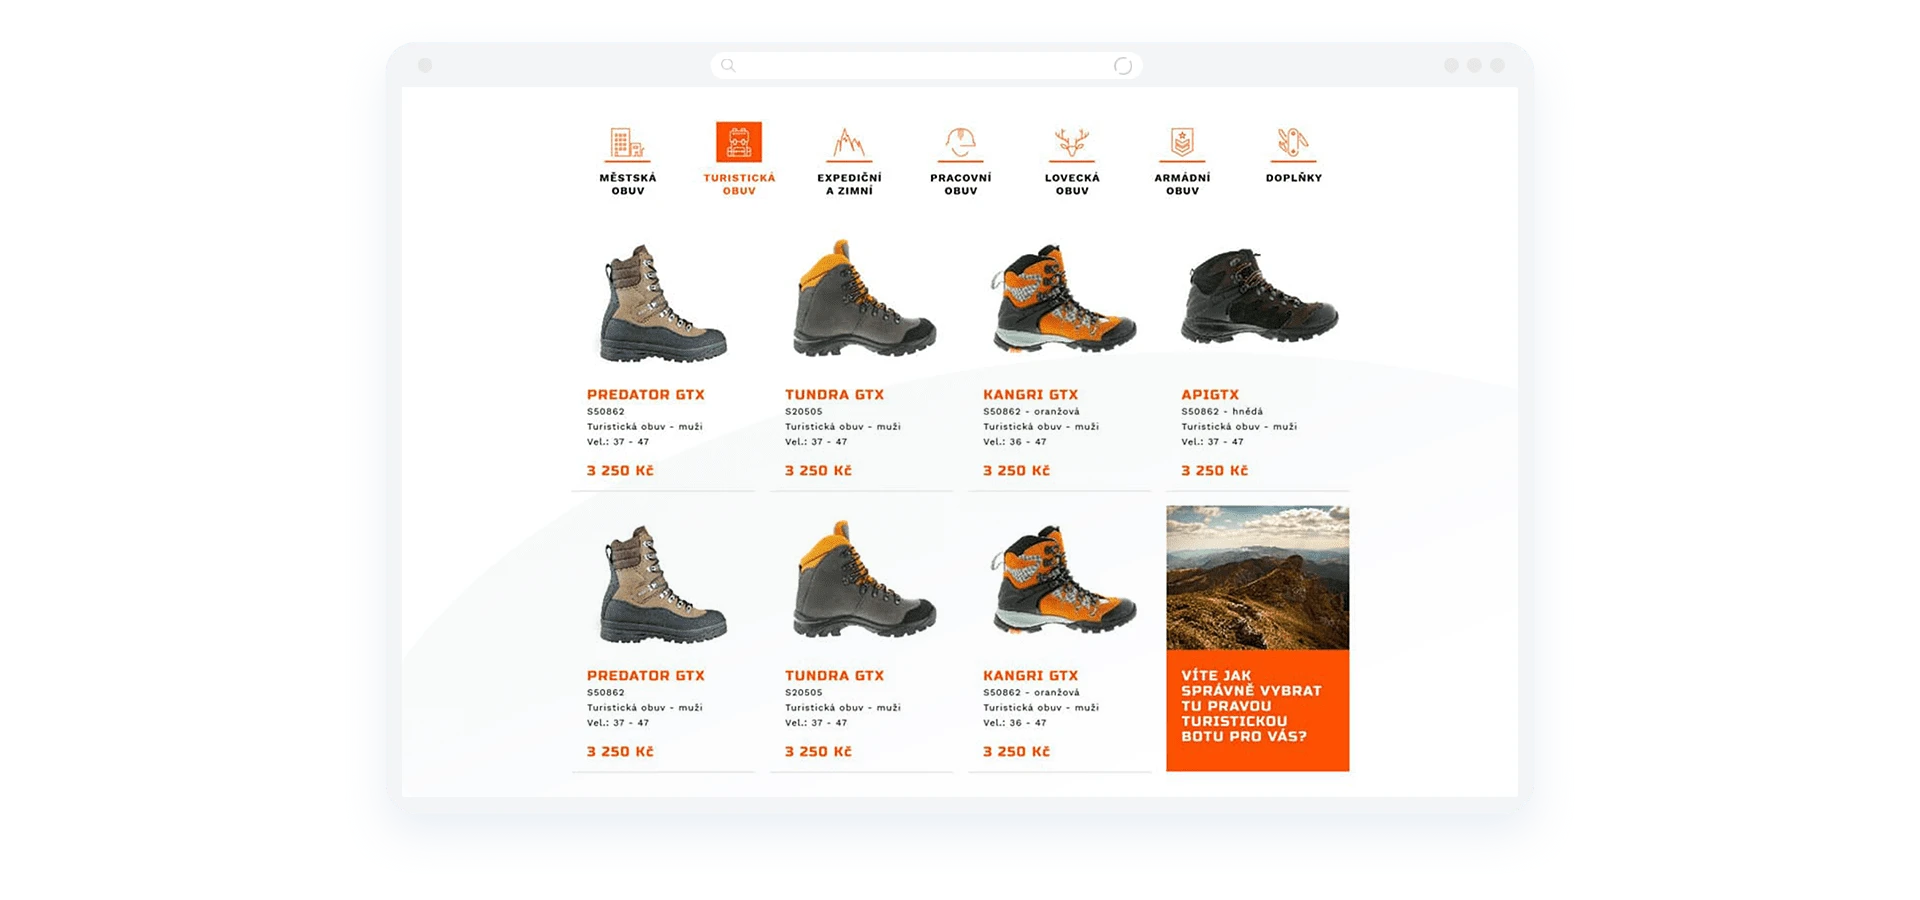Switch to Pracovní obuv category label

960,184
